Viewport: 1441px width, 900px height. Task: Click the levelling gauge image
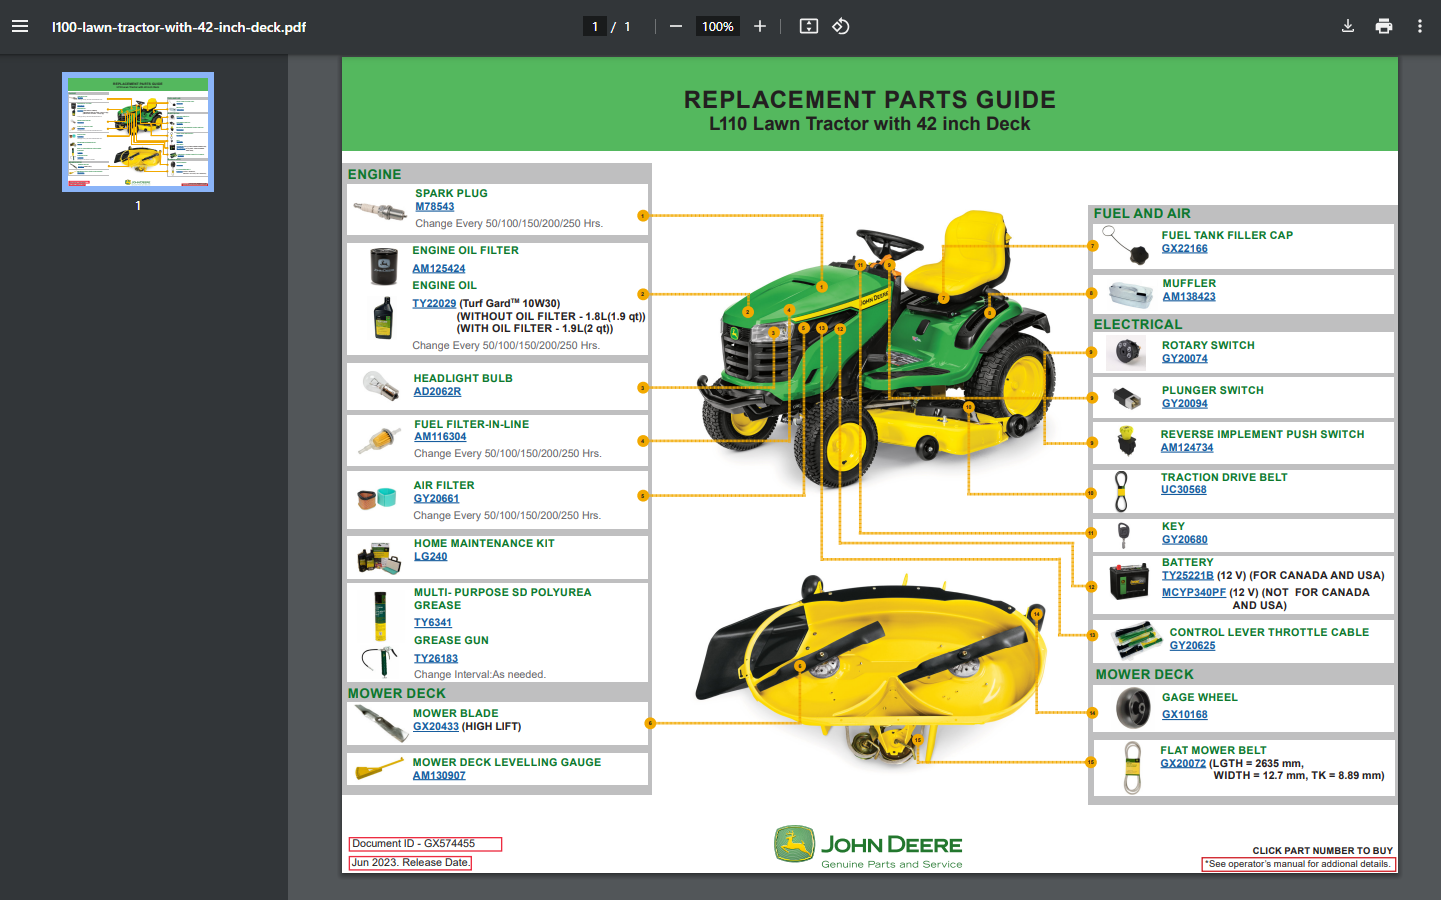click(380, 770)
